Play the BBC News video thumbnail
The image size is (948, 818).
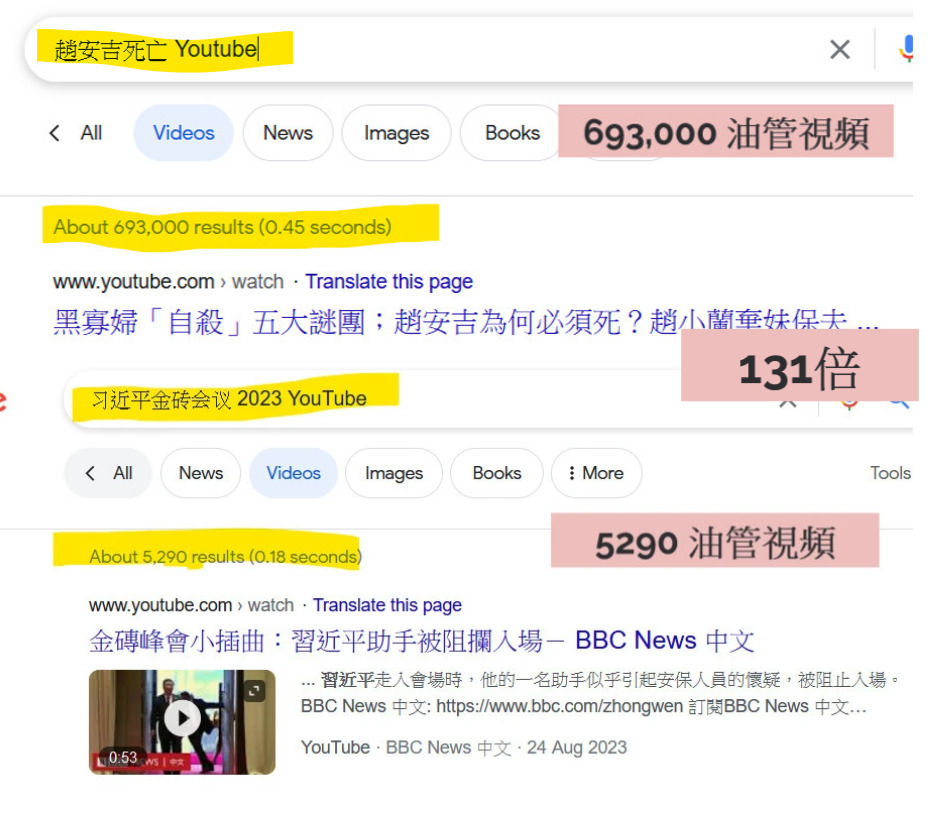[182, 721]
